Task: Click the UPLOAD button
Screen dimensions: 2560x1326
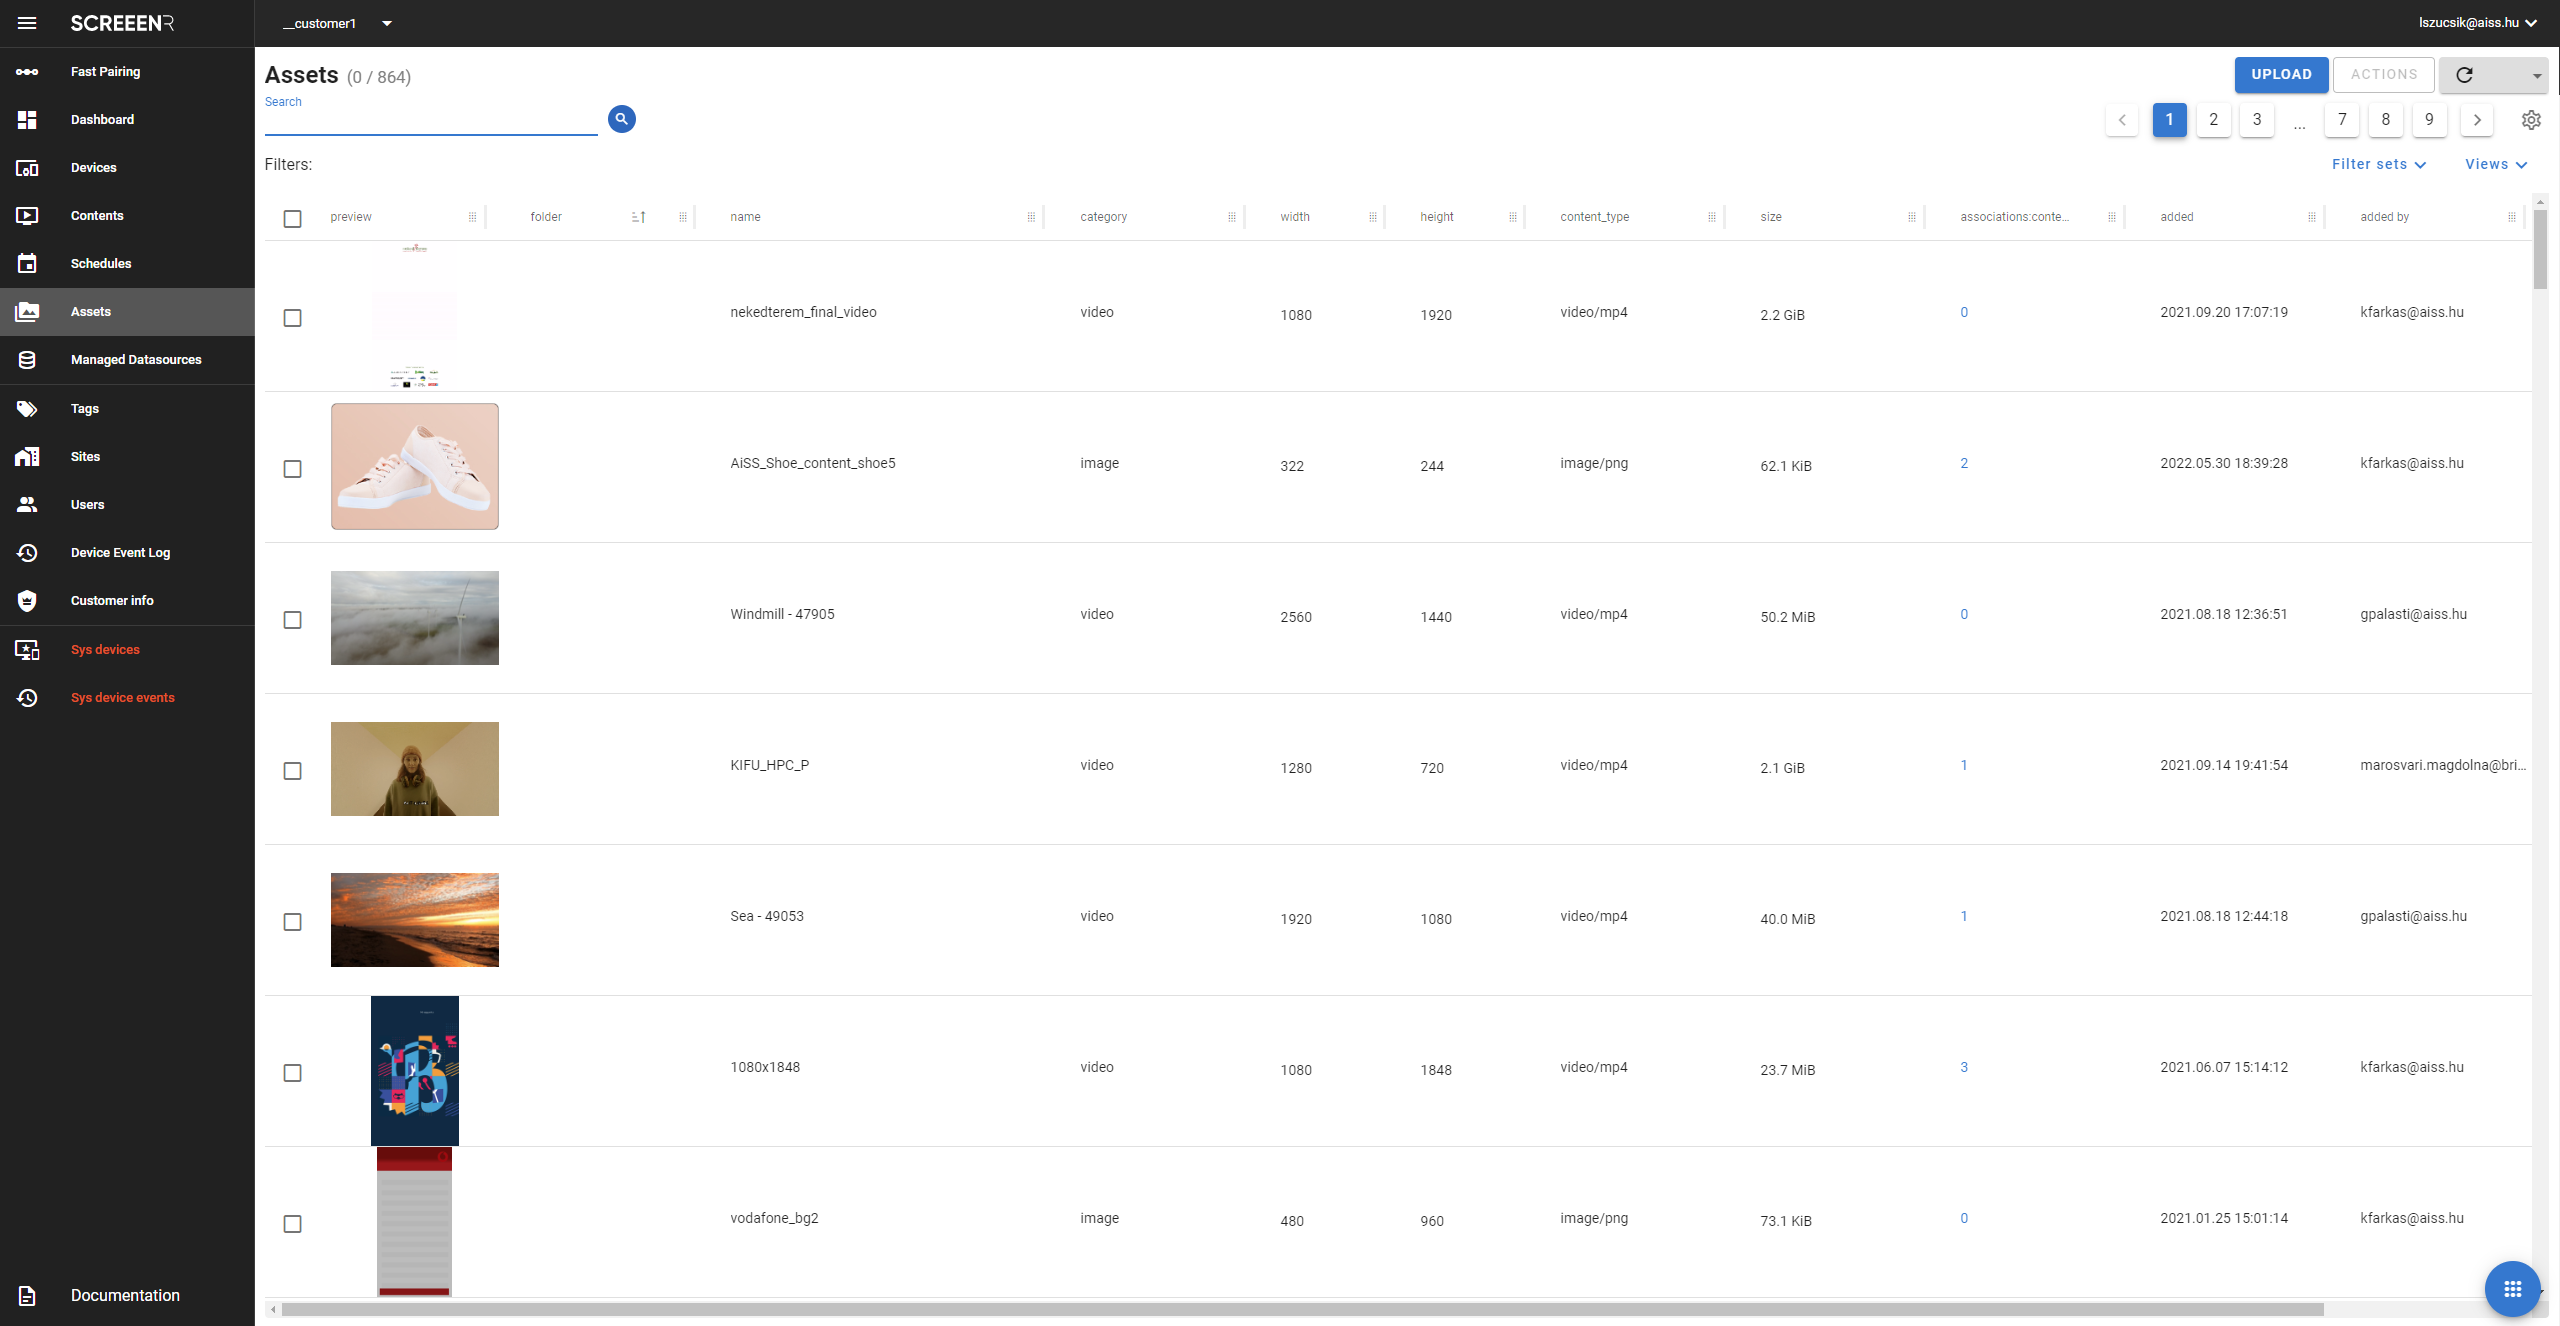Action: tap(2281, 75)
